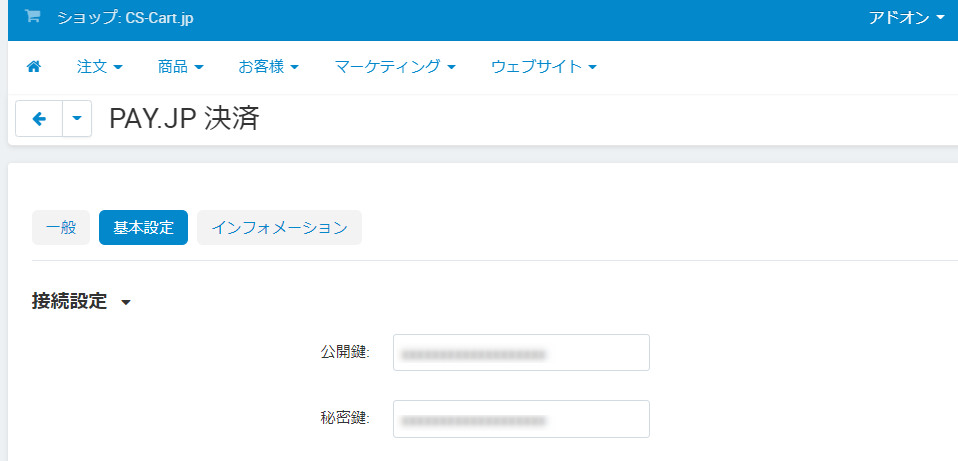Click the 公開鍵 field label
Screen dimensions: 958x461
pos(345,353)
